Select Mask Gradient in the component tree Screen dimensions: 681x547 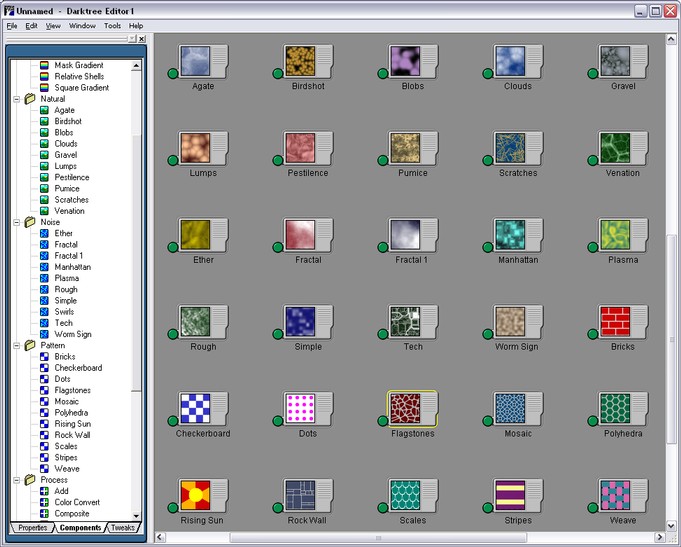79,65
